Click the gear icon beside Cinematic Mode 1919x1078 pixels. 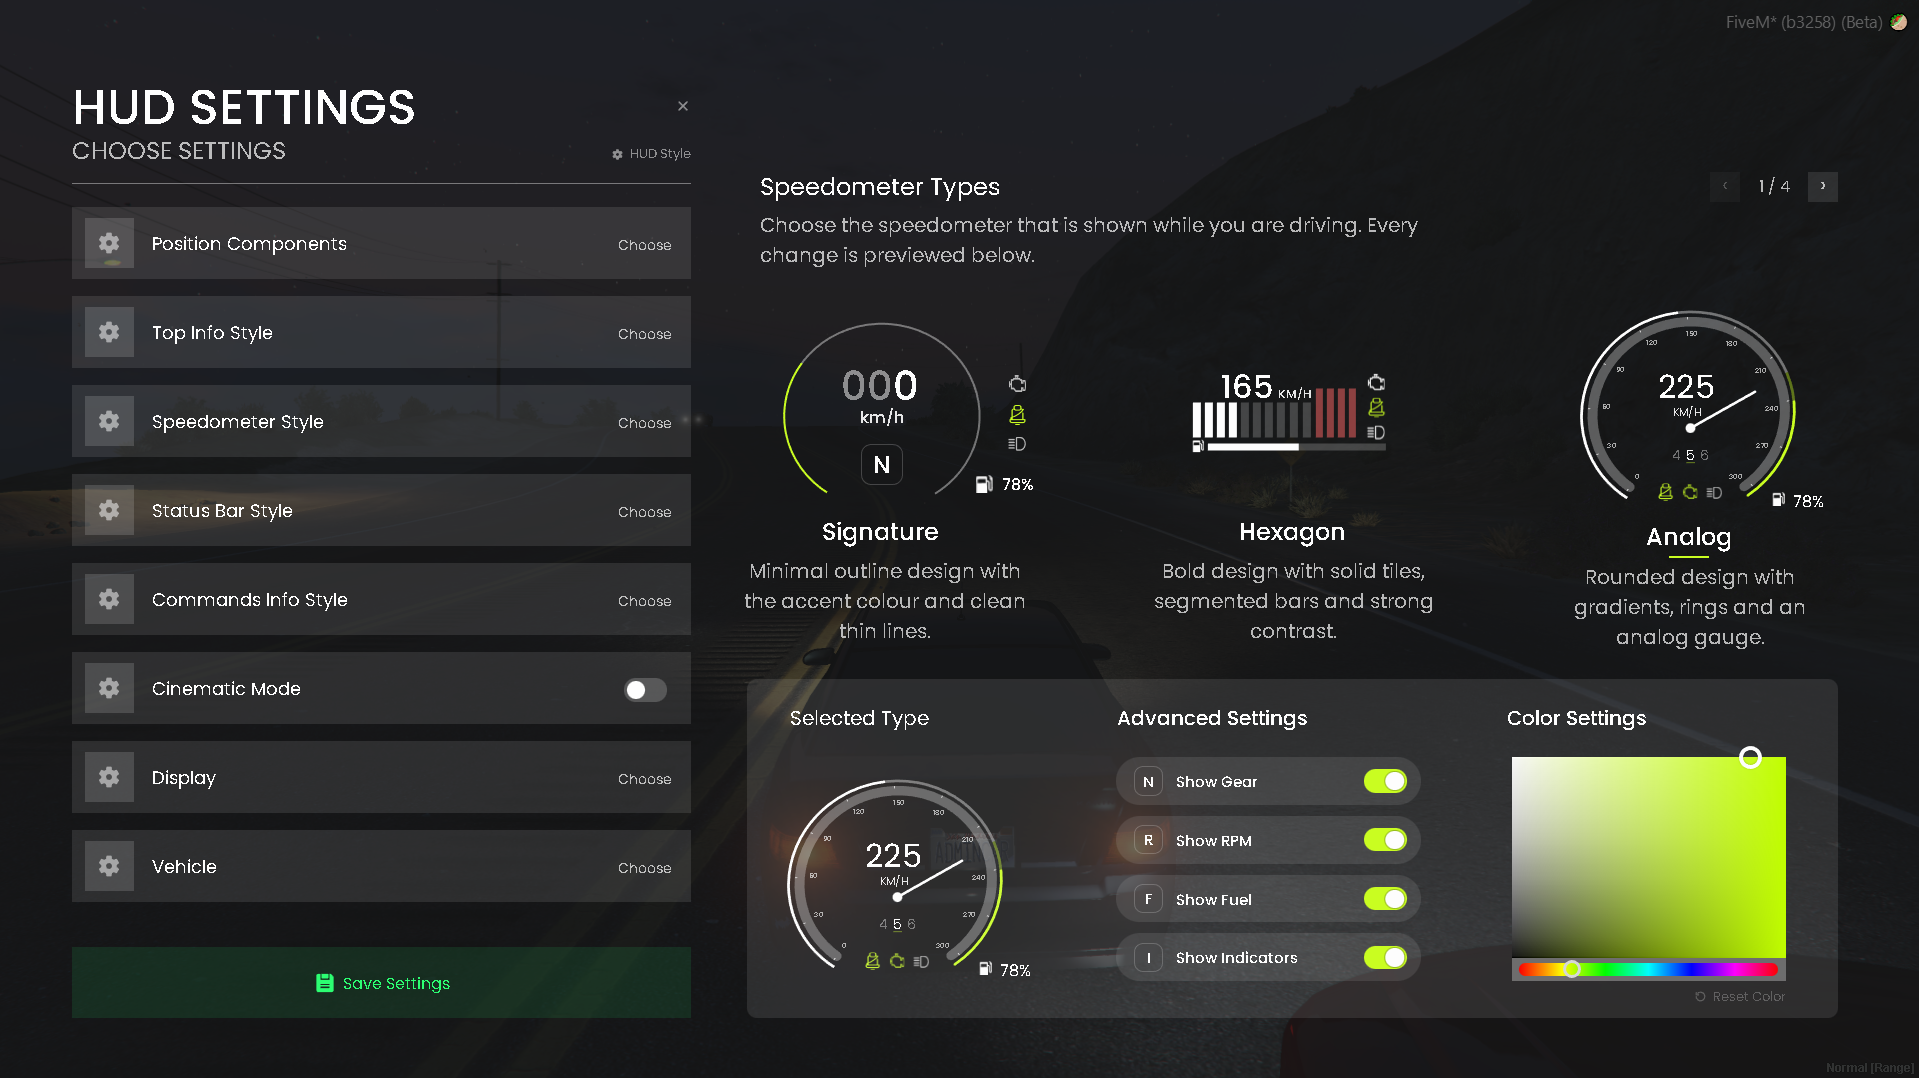pyautogui.click(x=109, y=688)
